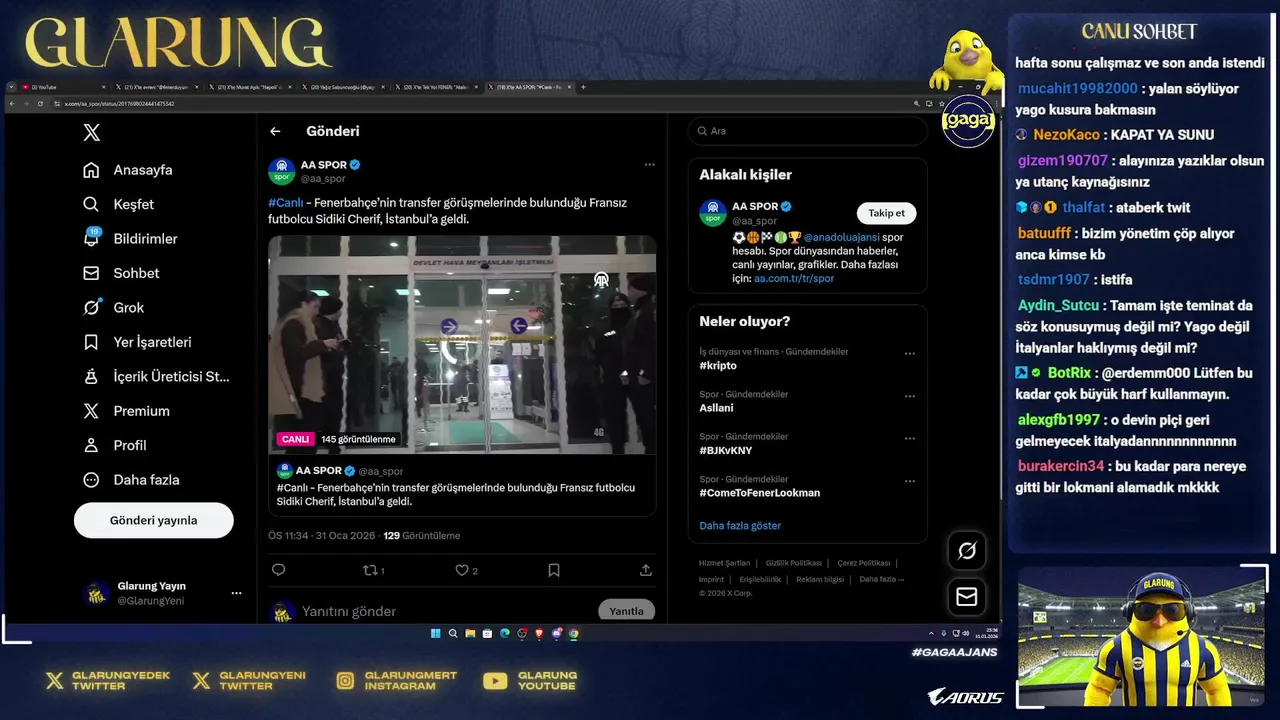The image size is (1280, 720).
Task: Switch to YouTube browser tab
Action: coord(62,87)
